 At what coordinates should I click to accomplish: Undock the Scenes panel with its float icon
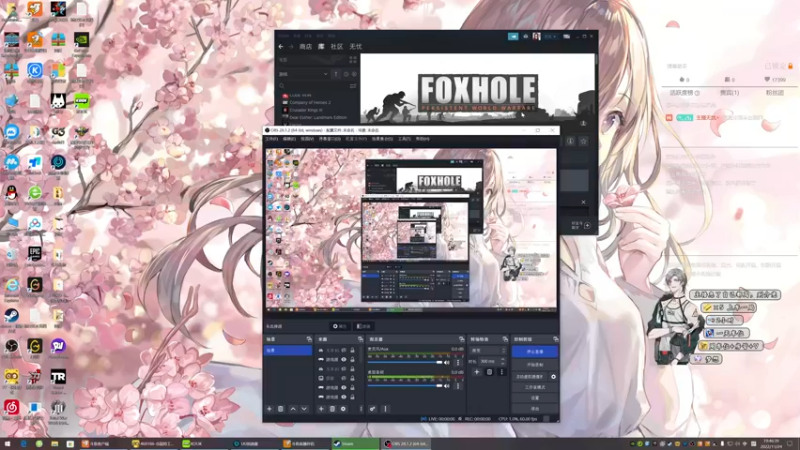[309, 339]
